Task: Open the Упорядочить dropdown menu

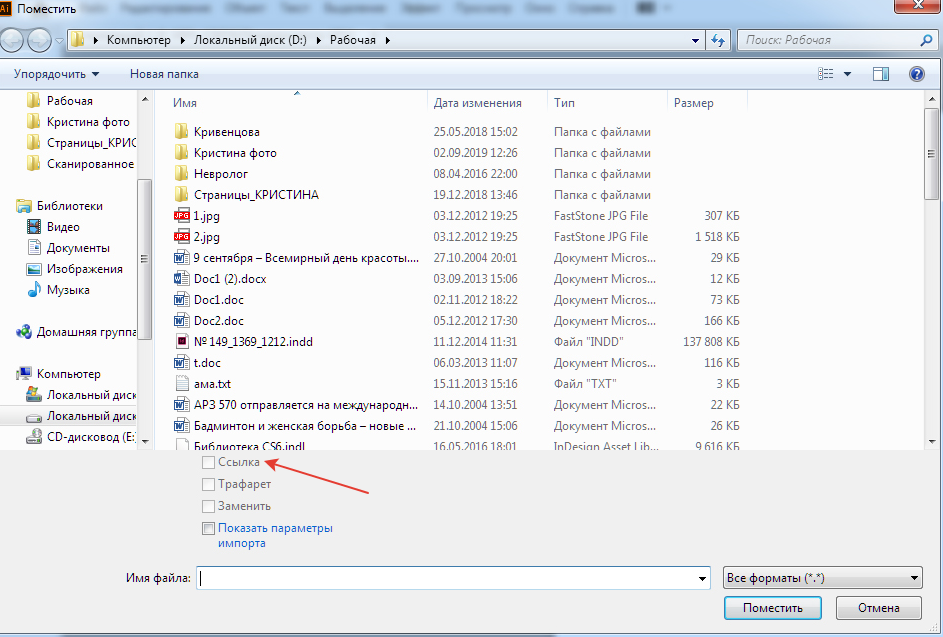Action: (57, 74)
